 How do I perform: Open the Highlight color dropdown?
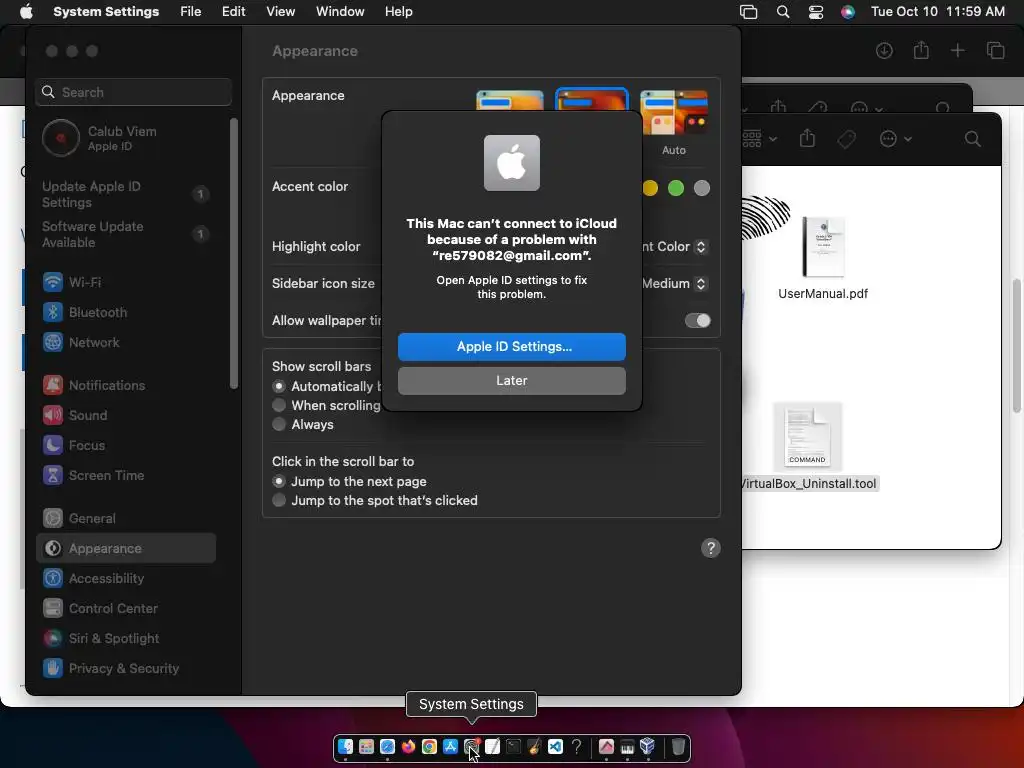701,247
